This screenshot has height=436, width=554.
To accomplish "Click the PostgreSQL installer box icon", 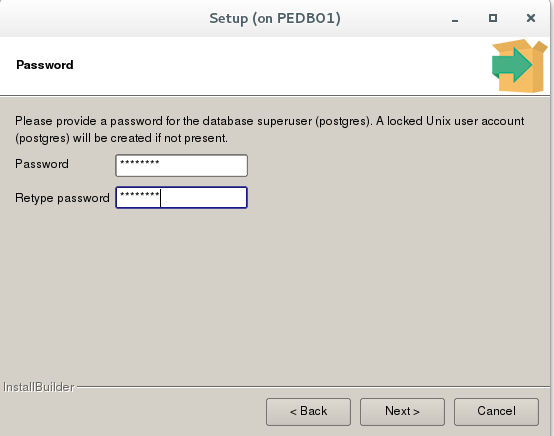I will [519, 66].
